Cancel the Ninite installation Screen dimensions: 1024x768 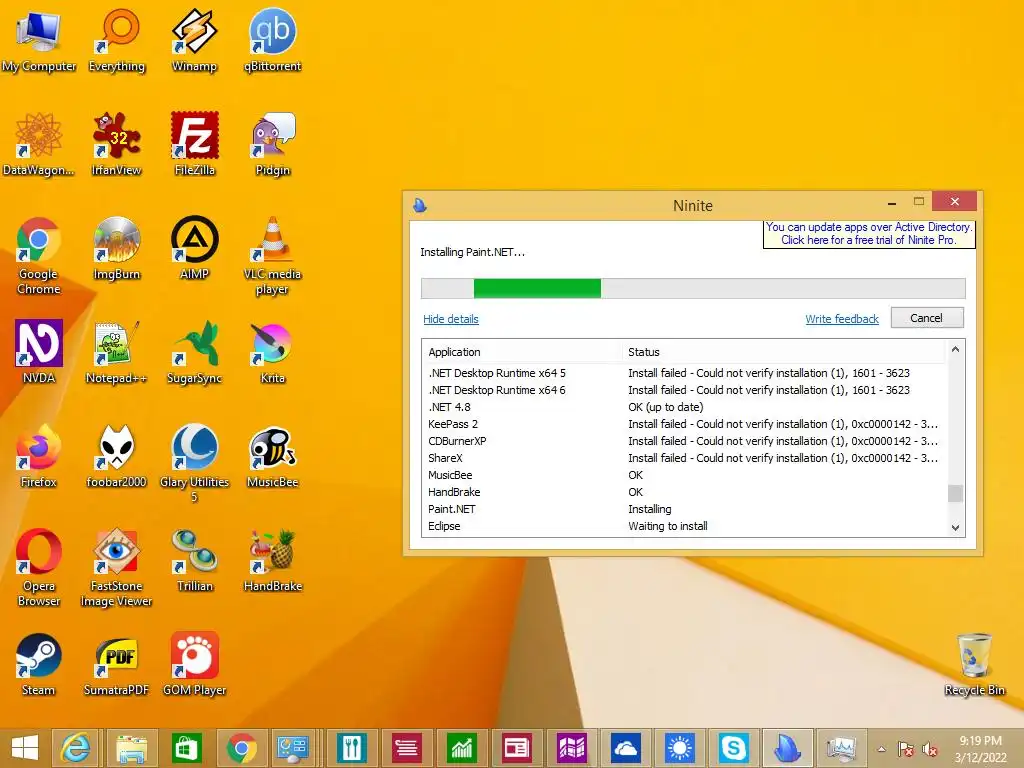point(927,318)
